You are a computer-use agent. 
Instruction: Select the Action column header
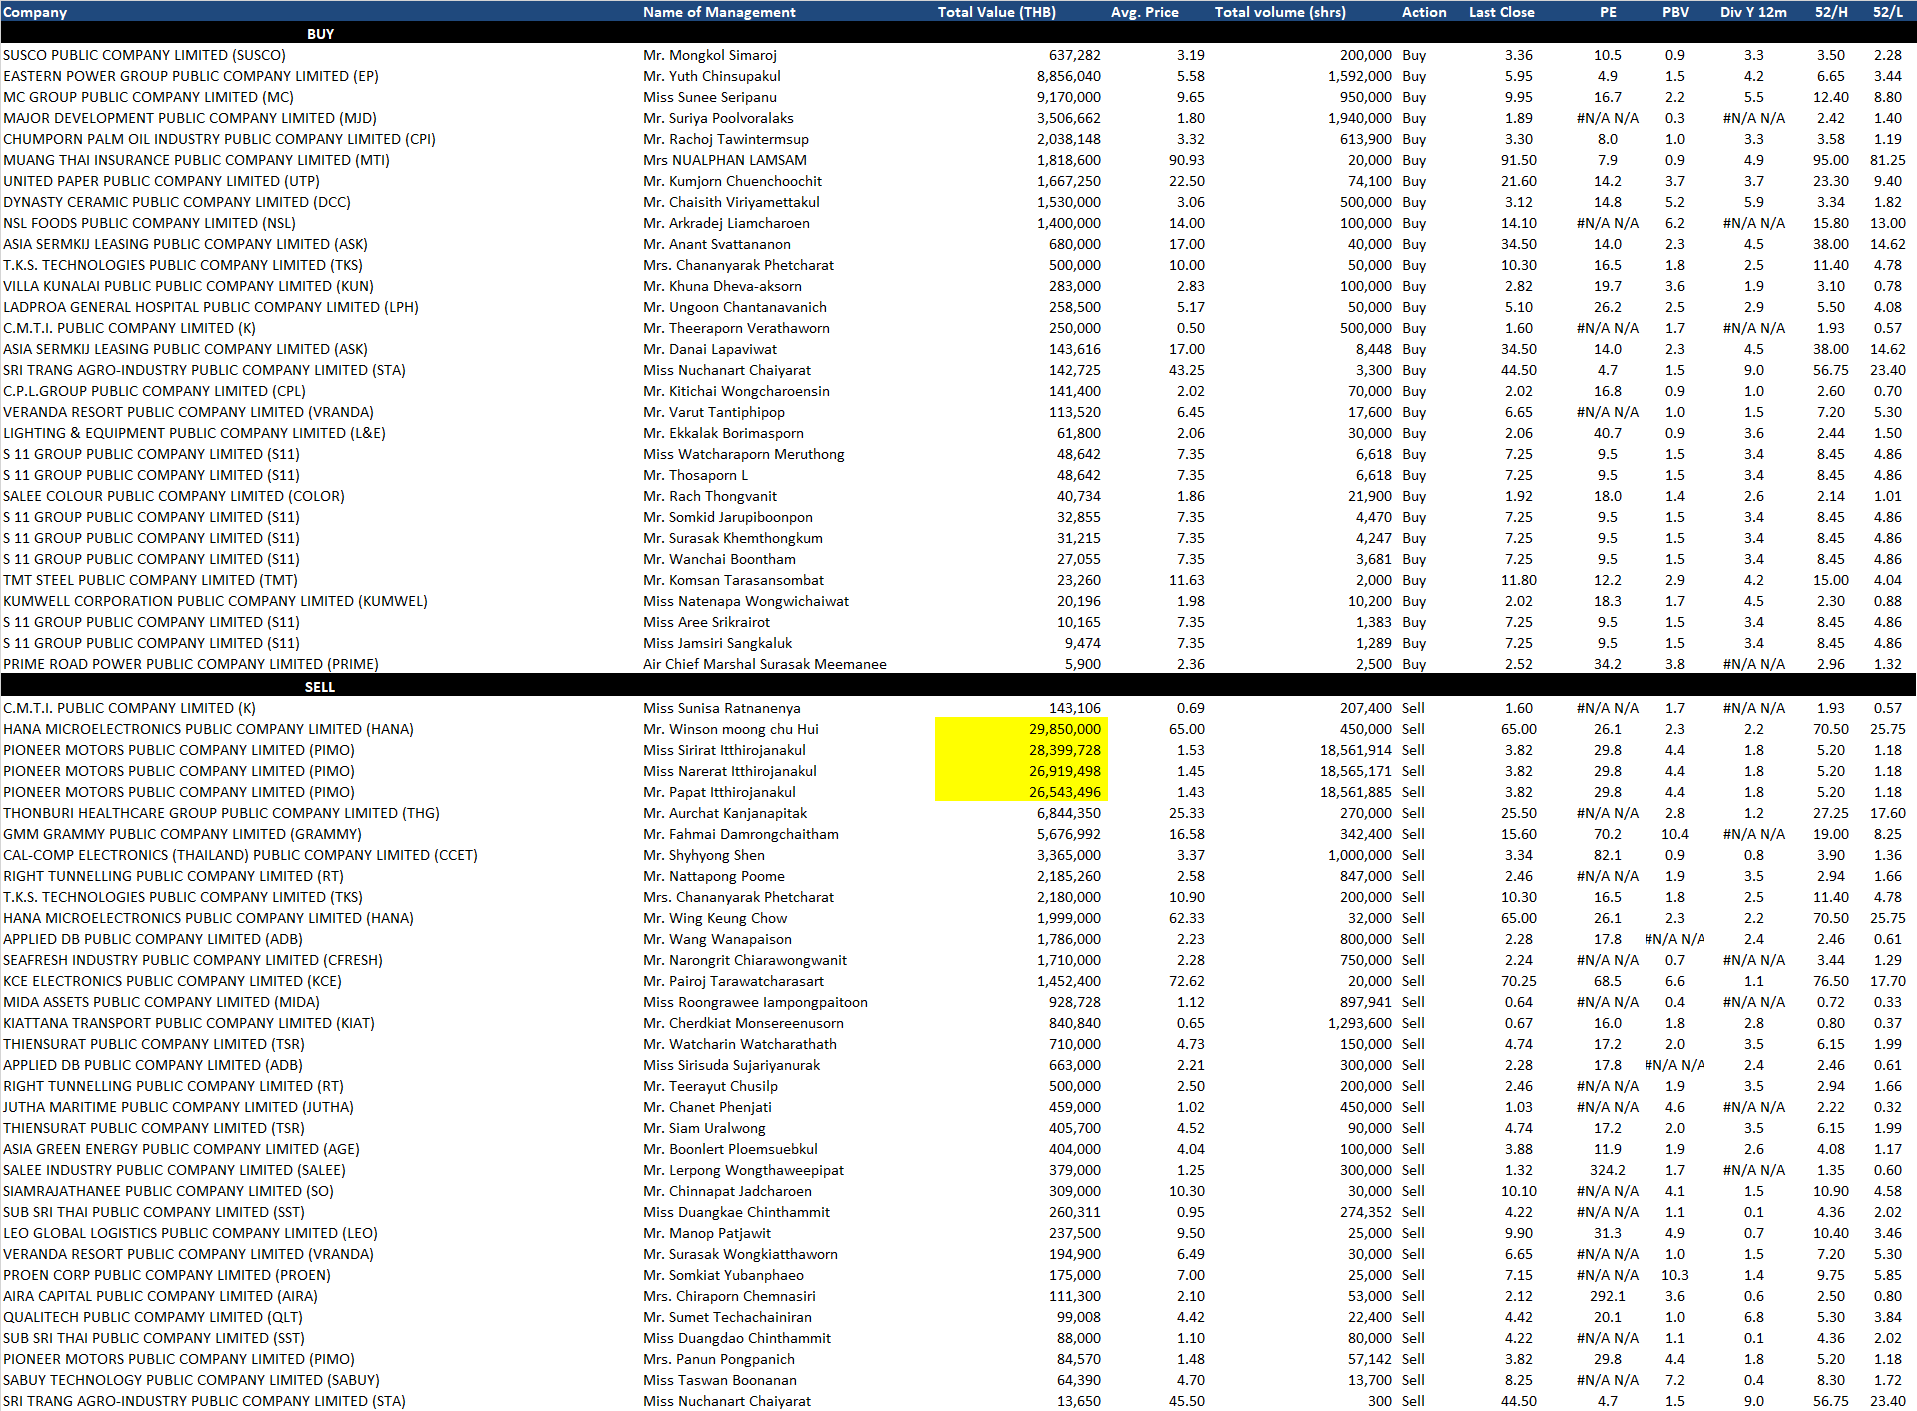click(1423, 12)
